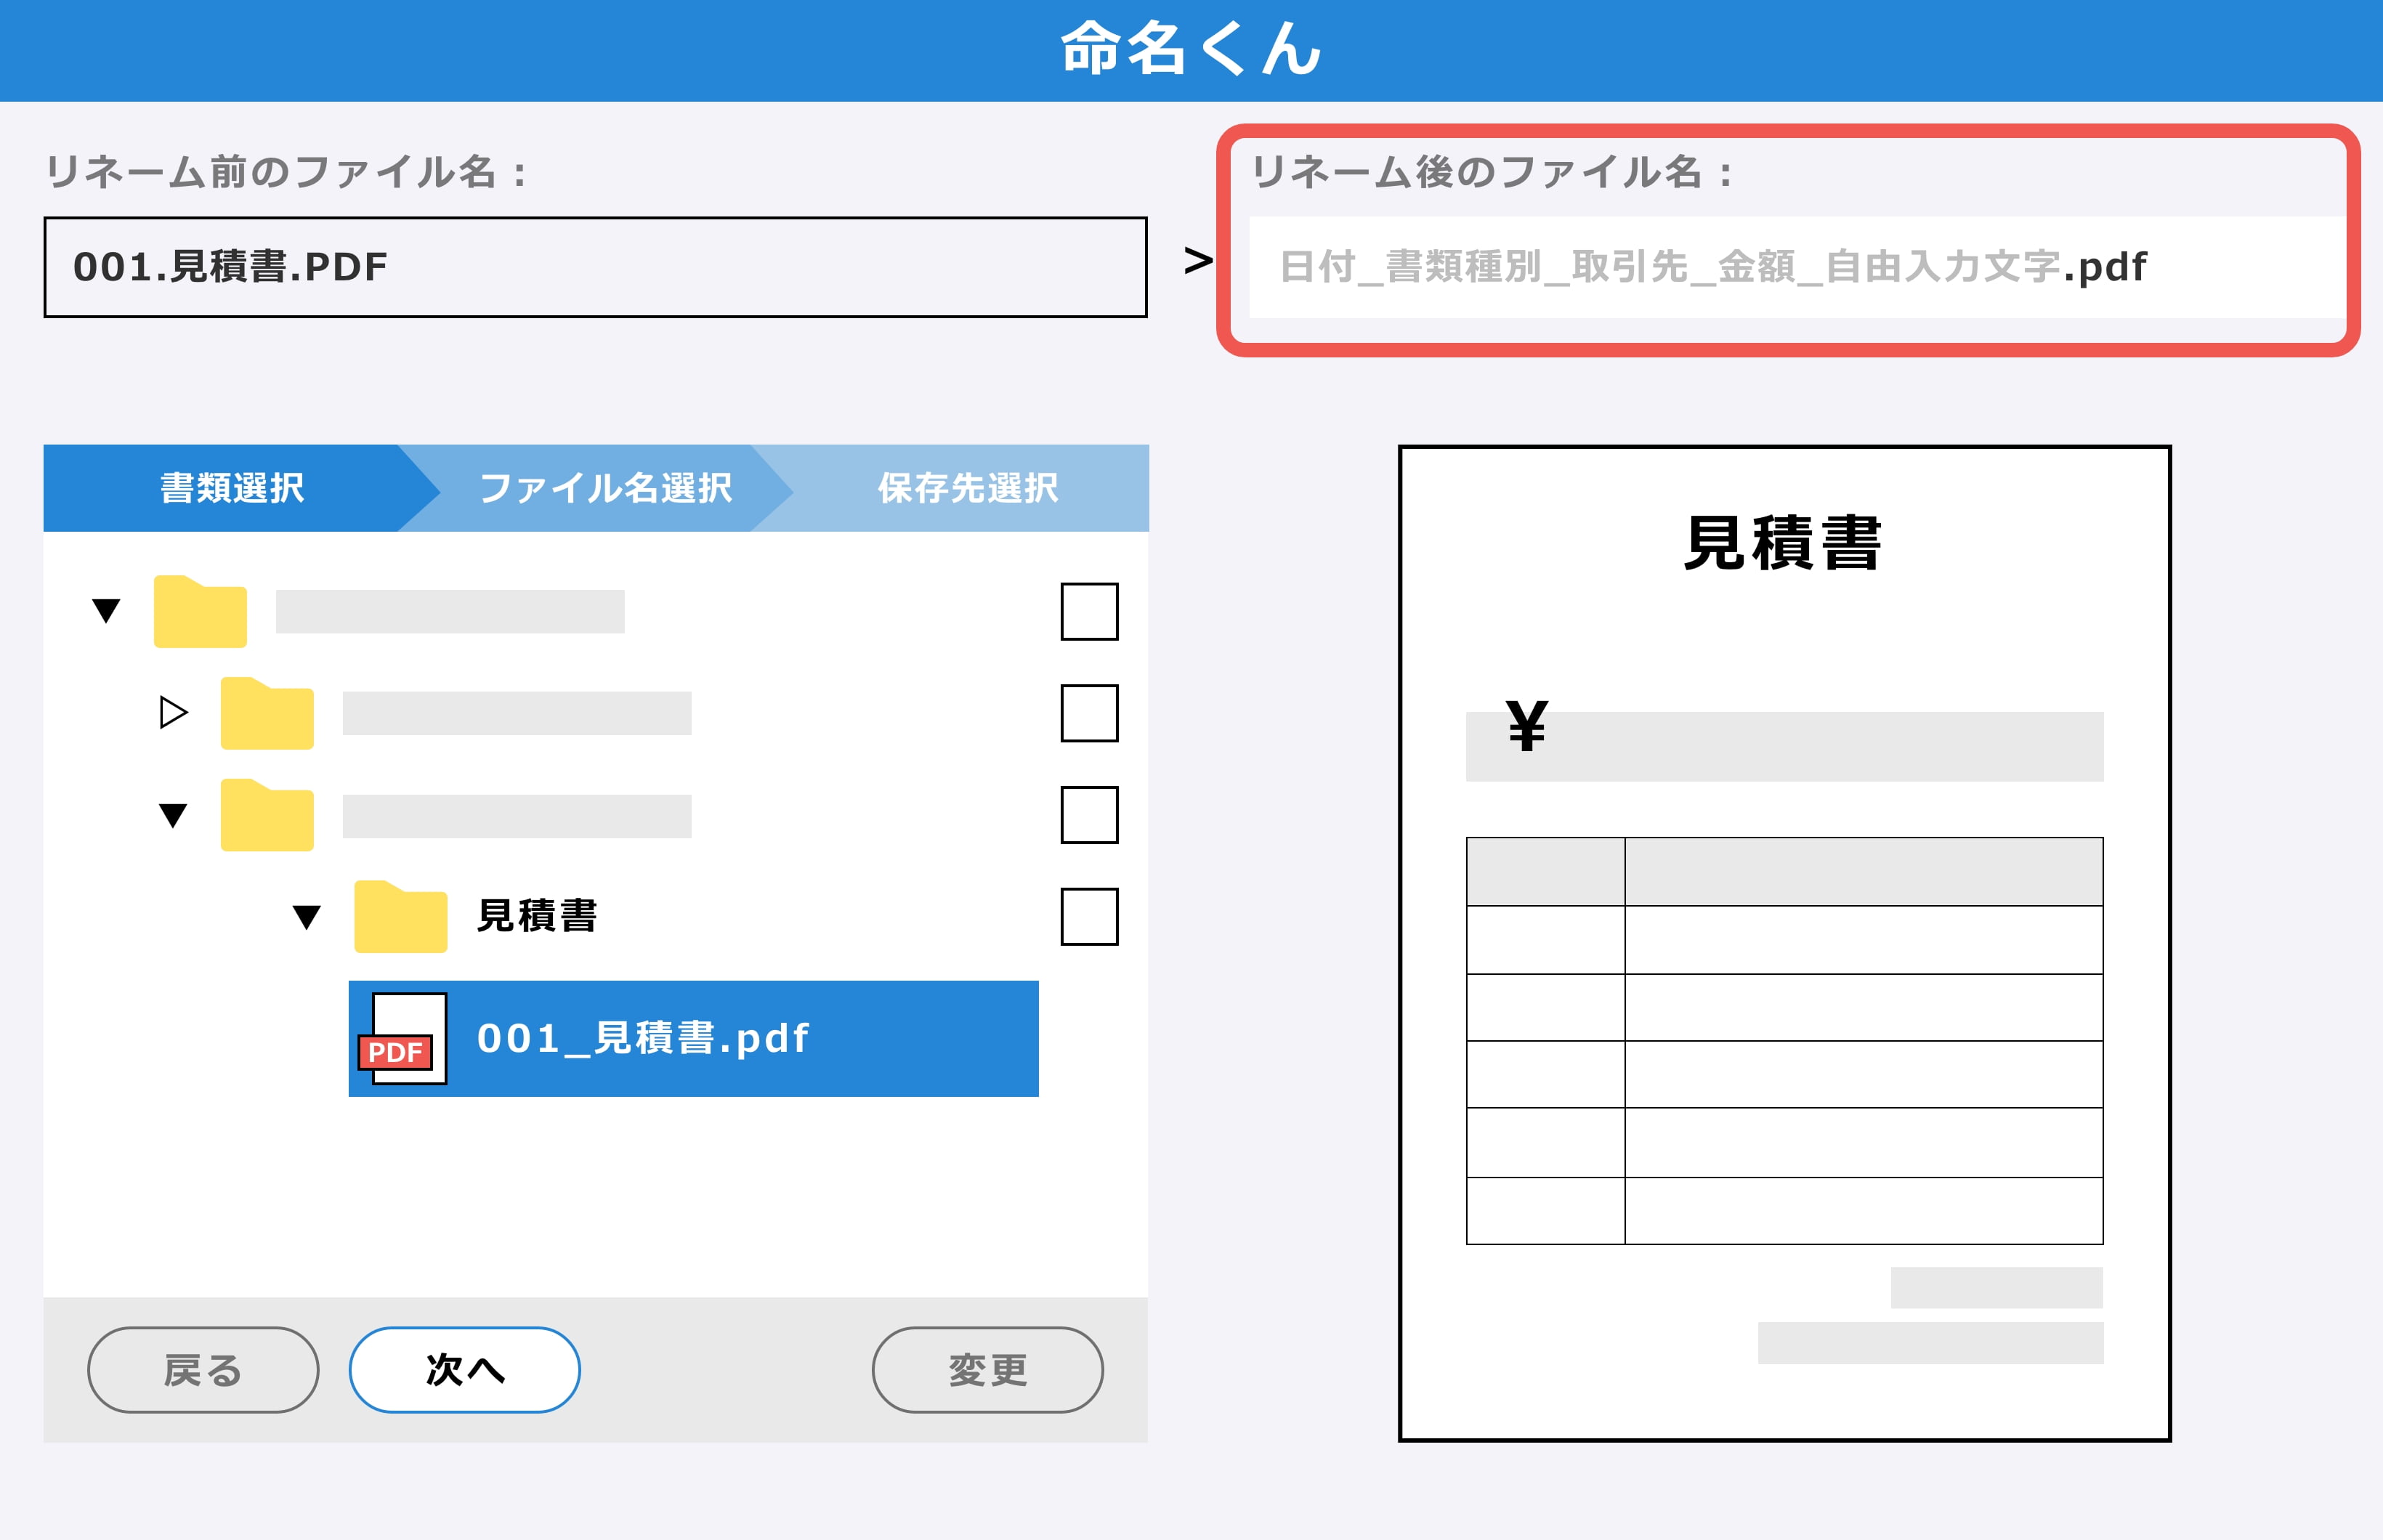Click the top-level yellow folder icon

(x=200, y=611)
